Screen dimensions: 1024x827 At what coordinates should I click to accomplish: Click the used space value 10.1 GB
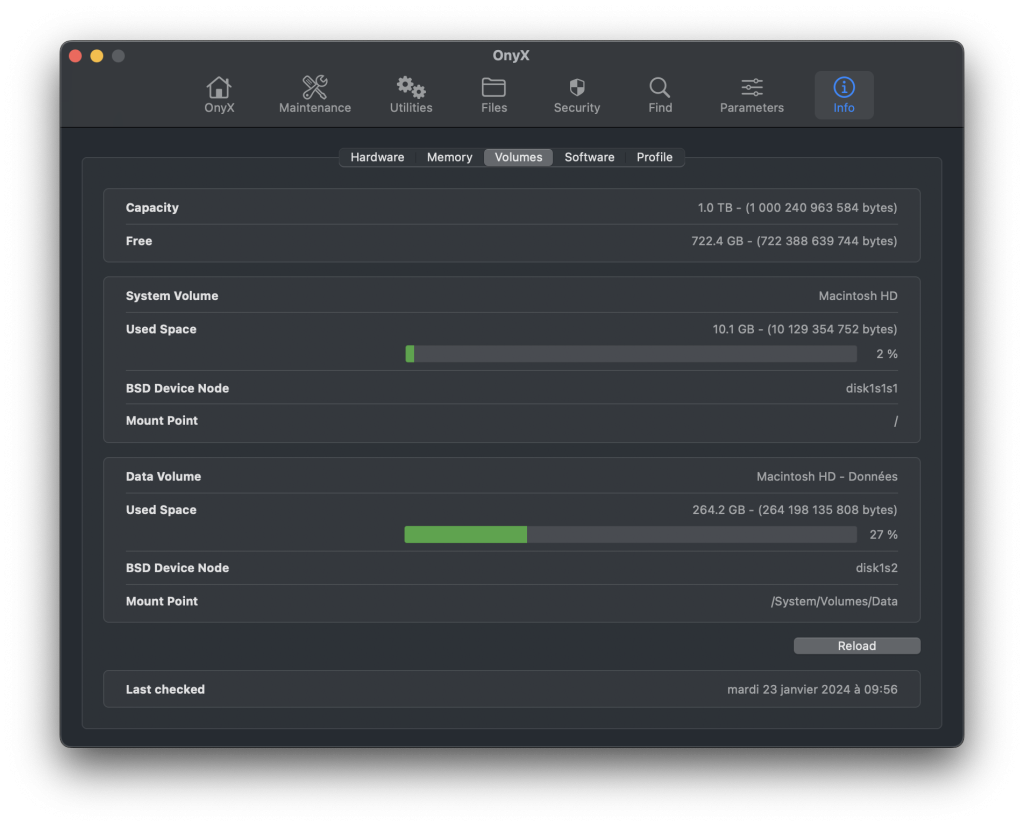click(805, 329)
